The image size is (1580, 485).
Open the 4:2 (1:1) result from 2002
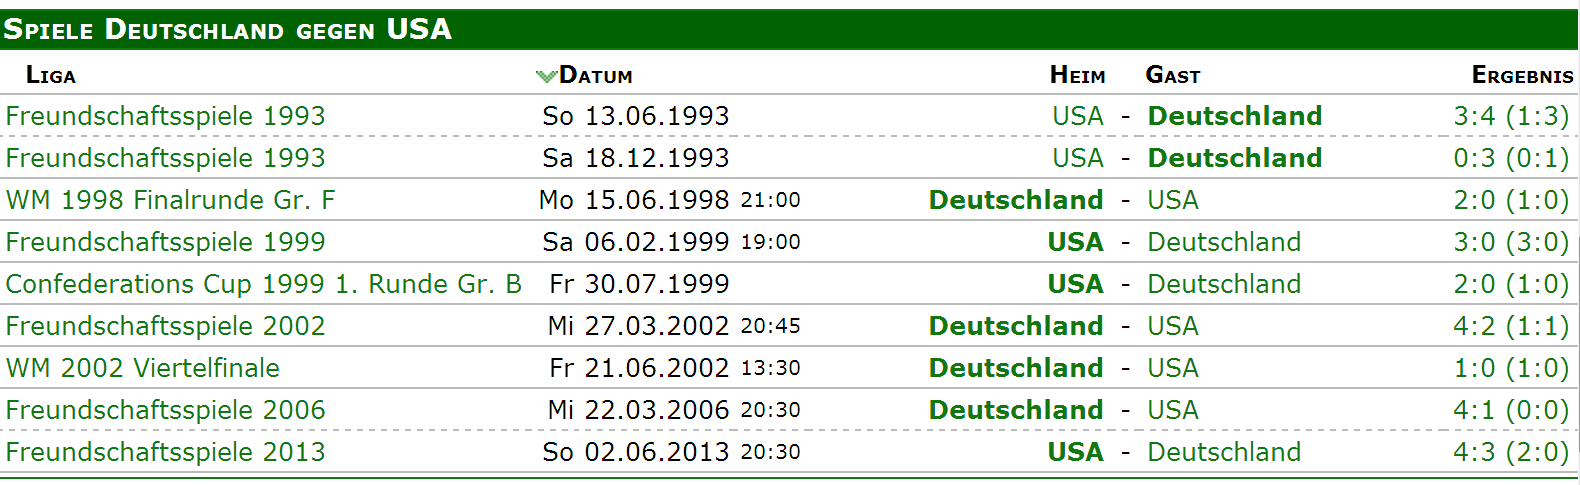click(1511, 326)
